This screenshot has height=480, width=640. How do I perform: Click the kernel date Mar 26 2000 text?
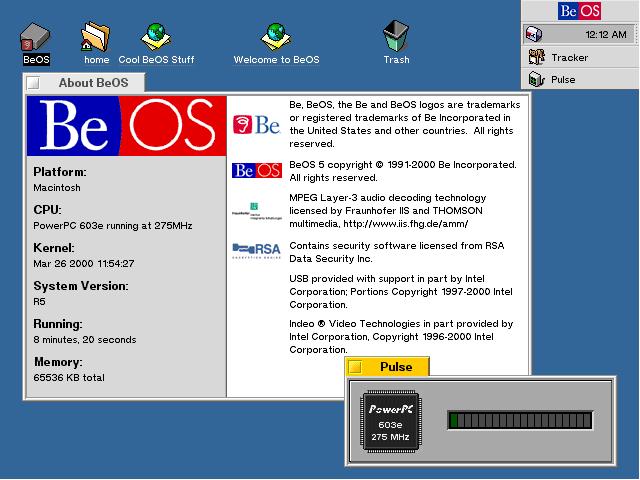click(x=84, y=264)
